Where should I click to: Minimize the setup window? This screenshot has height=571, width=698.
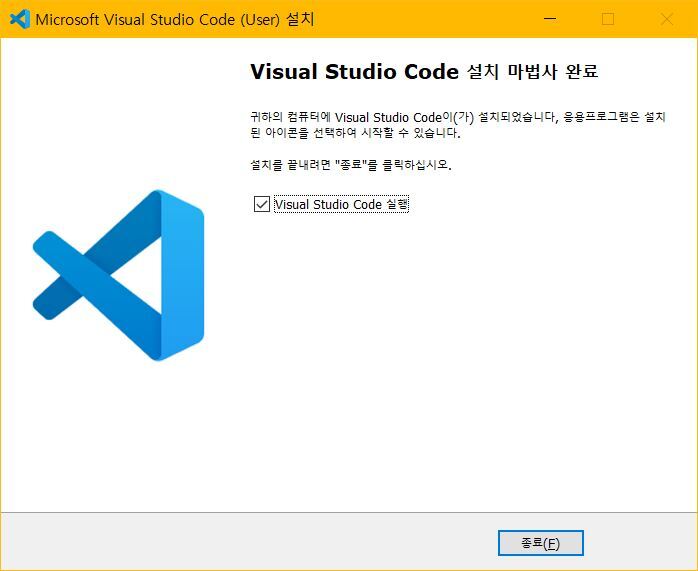click(550, 19)
